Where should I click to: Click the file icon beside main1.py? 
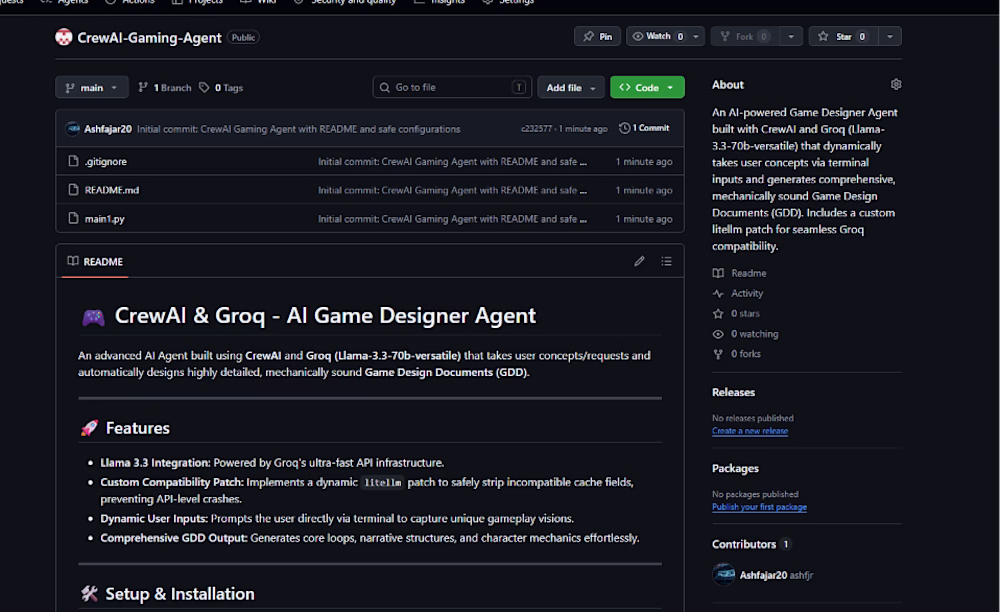coord(73,218)
